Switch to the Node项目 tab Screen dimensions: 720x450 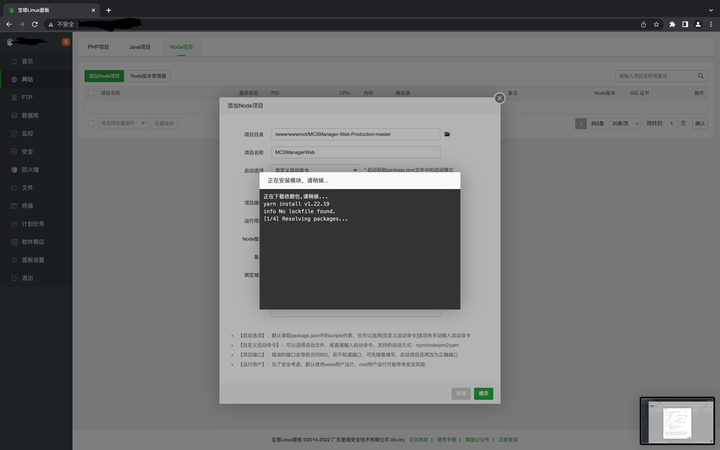(x=181, y=47)
